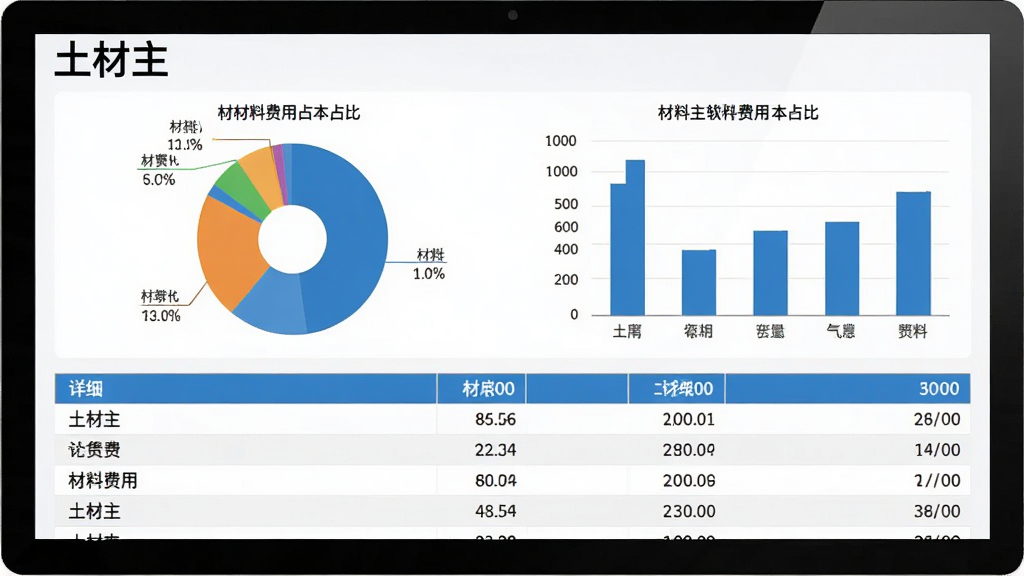The width and height of the screenshot is (1024, 576).
Task: Click the table header cell 详细
Action: click(x=246, y=389)
